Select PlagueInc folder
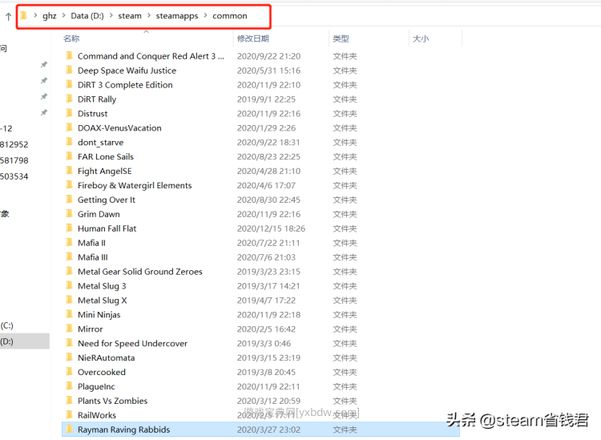The height and width of the screenshot is (440, 601). [96, 386]
